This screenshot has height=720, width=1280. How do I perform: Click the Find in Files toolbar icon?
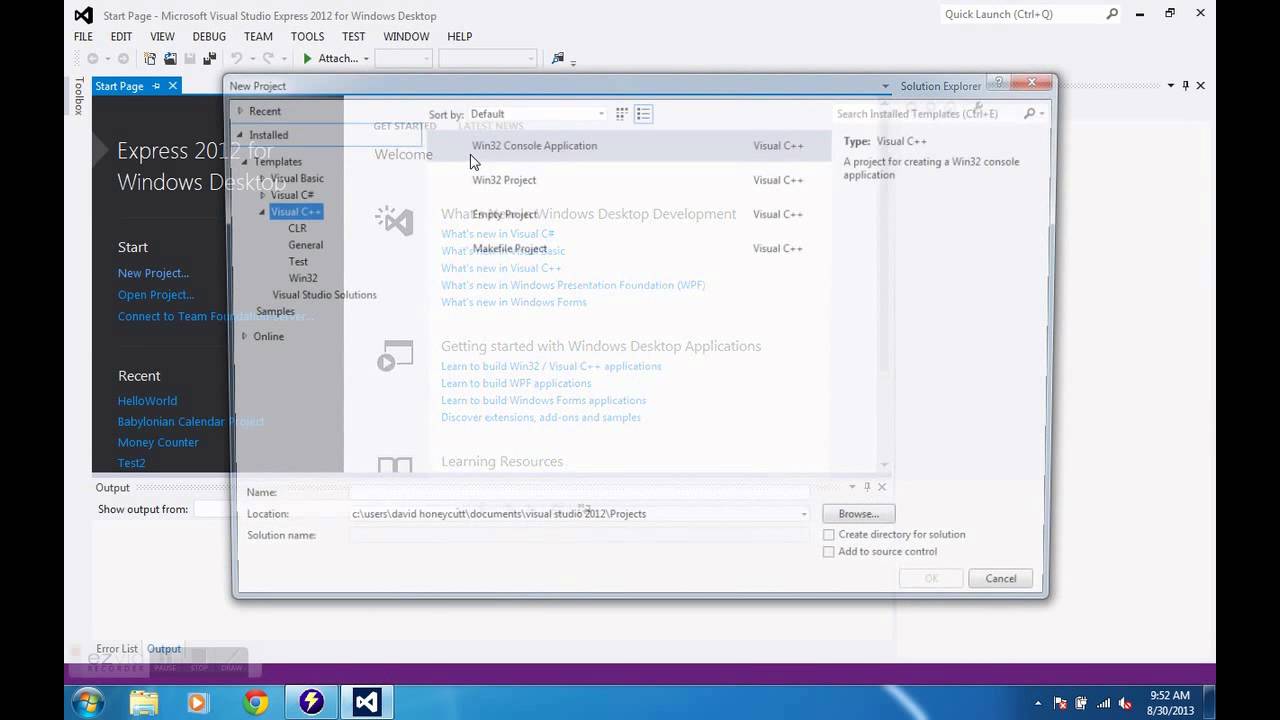[558, 59]
